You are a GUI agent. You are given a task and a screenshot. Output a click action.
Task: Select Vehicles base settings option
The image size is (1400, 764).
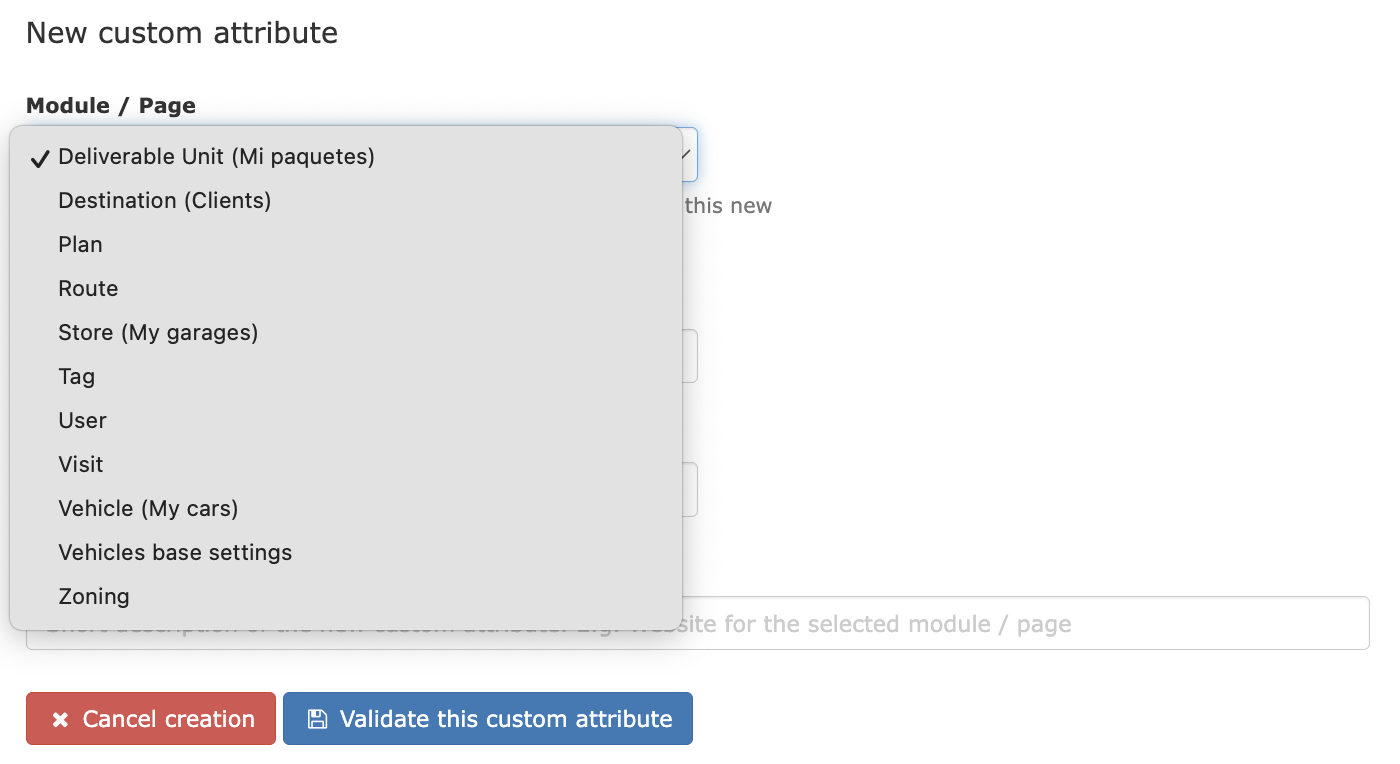[x=175, y=553]
